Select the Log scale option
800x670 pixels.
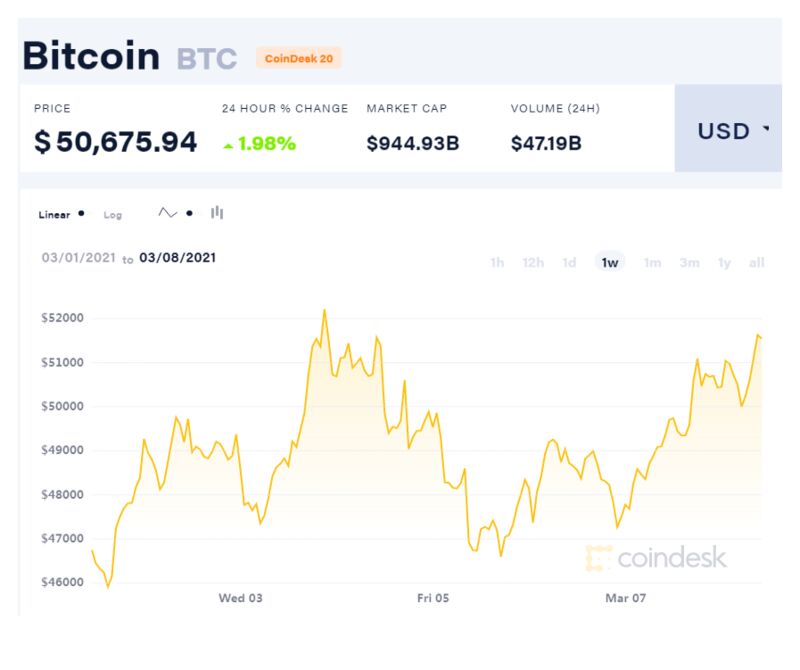click(113, 215)
